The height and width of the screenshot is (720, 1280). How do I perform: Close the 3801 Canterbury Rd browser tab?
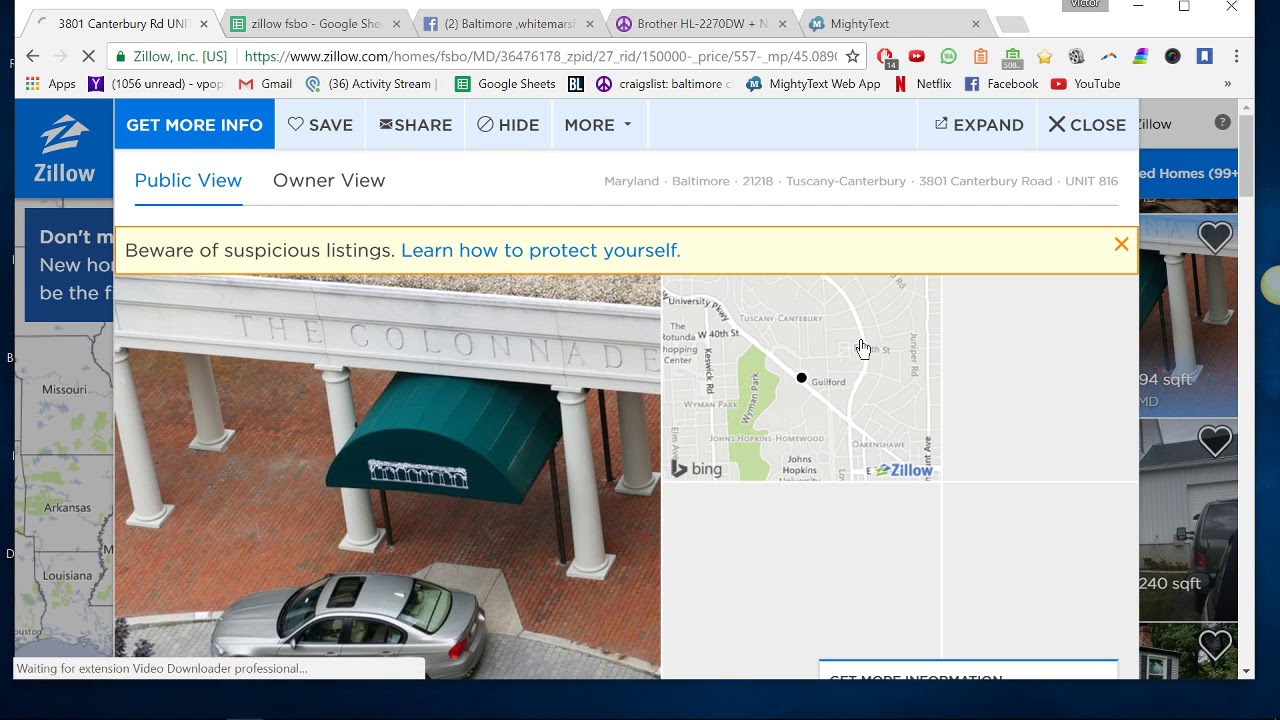point(204,24)
